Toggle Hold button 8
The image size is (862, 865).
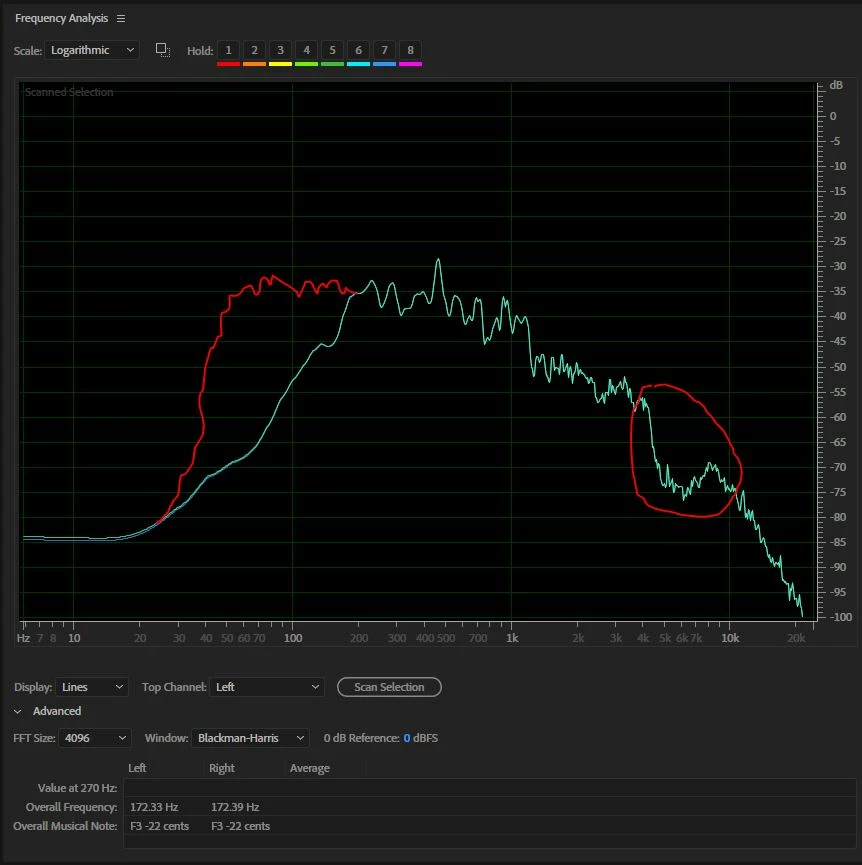[x=410, y=50]
